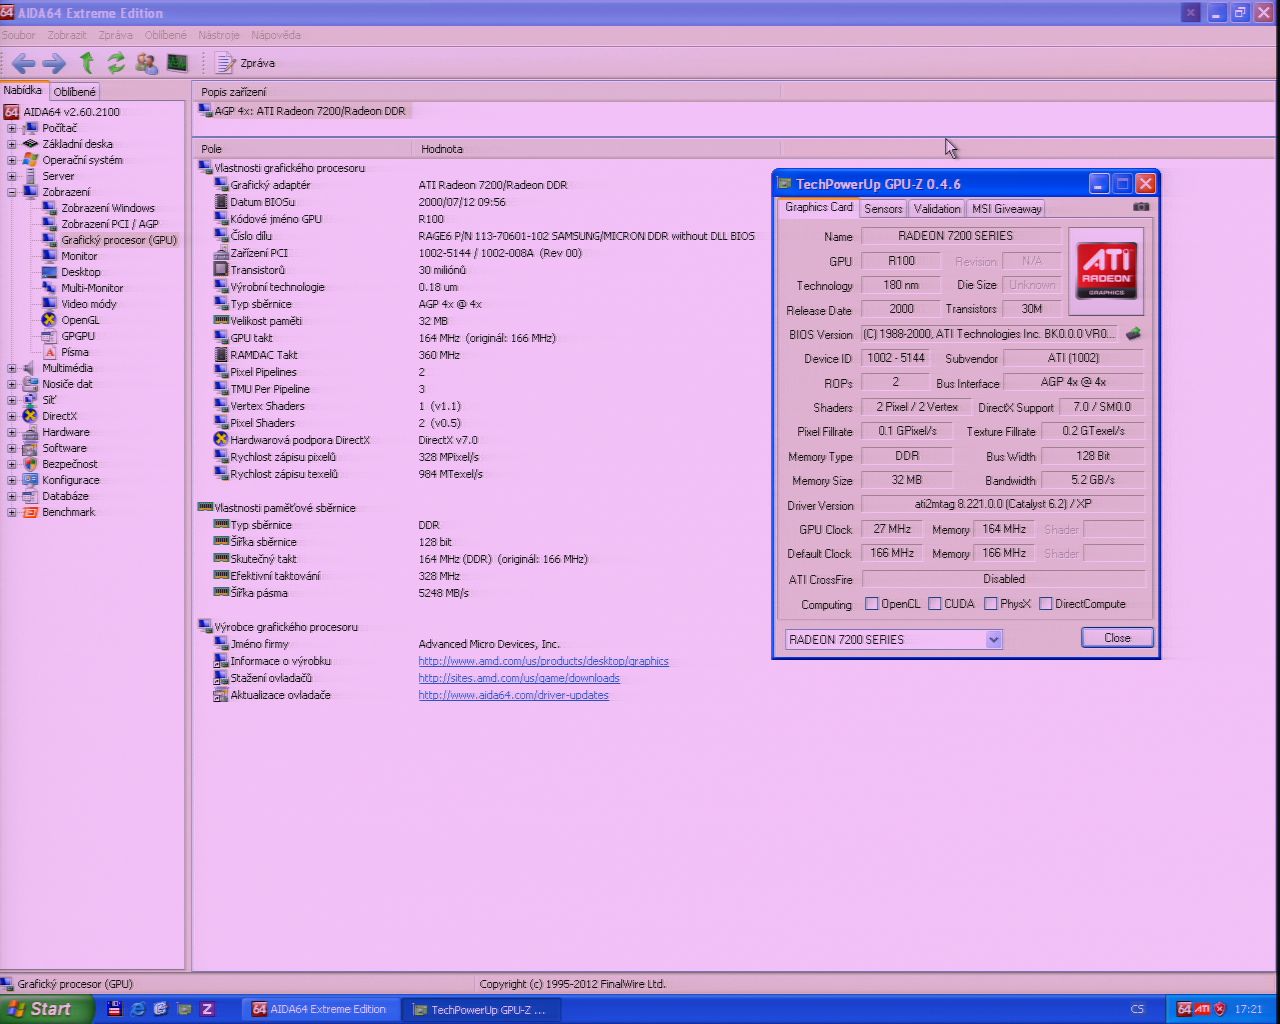Click the BIOS save chip icon
Screen dimensions: 1280x1024
coord(1133,334)
